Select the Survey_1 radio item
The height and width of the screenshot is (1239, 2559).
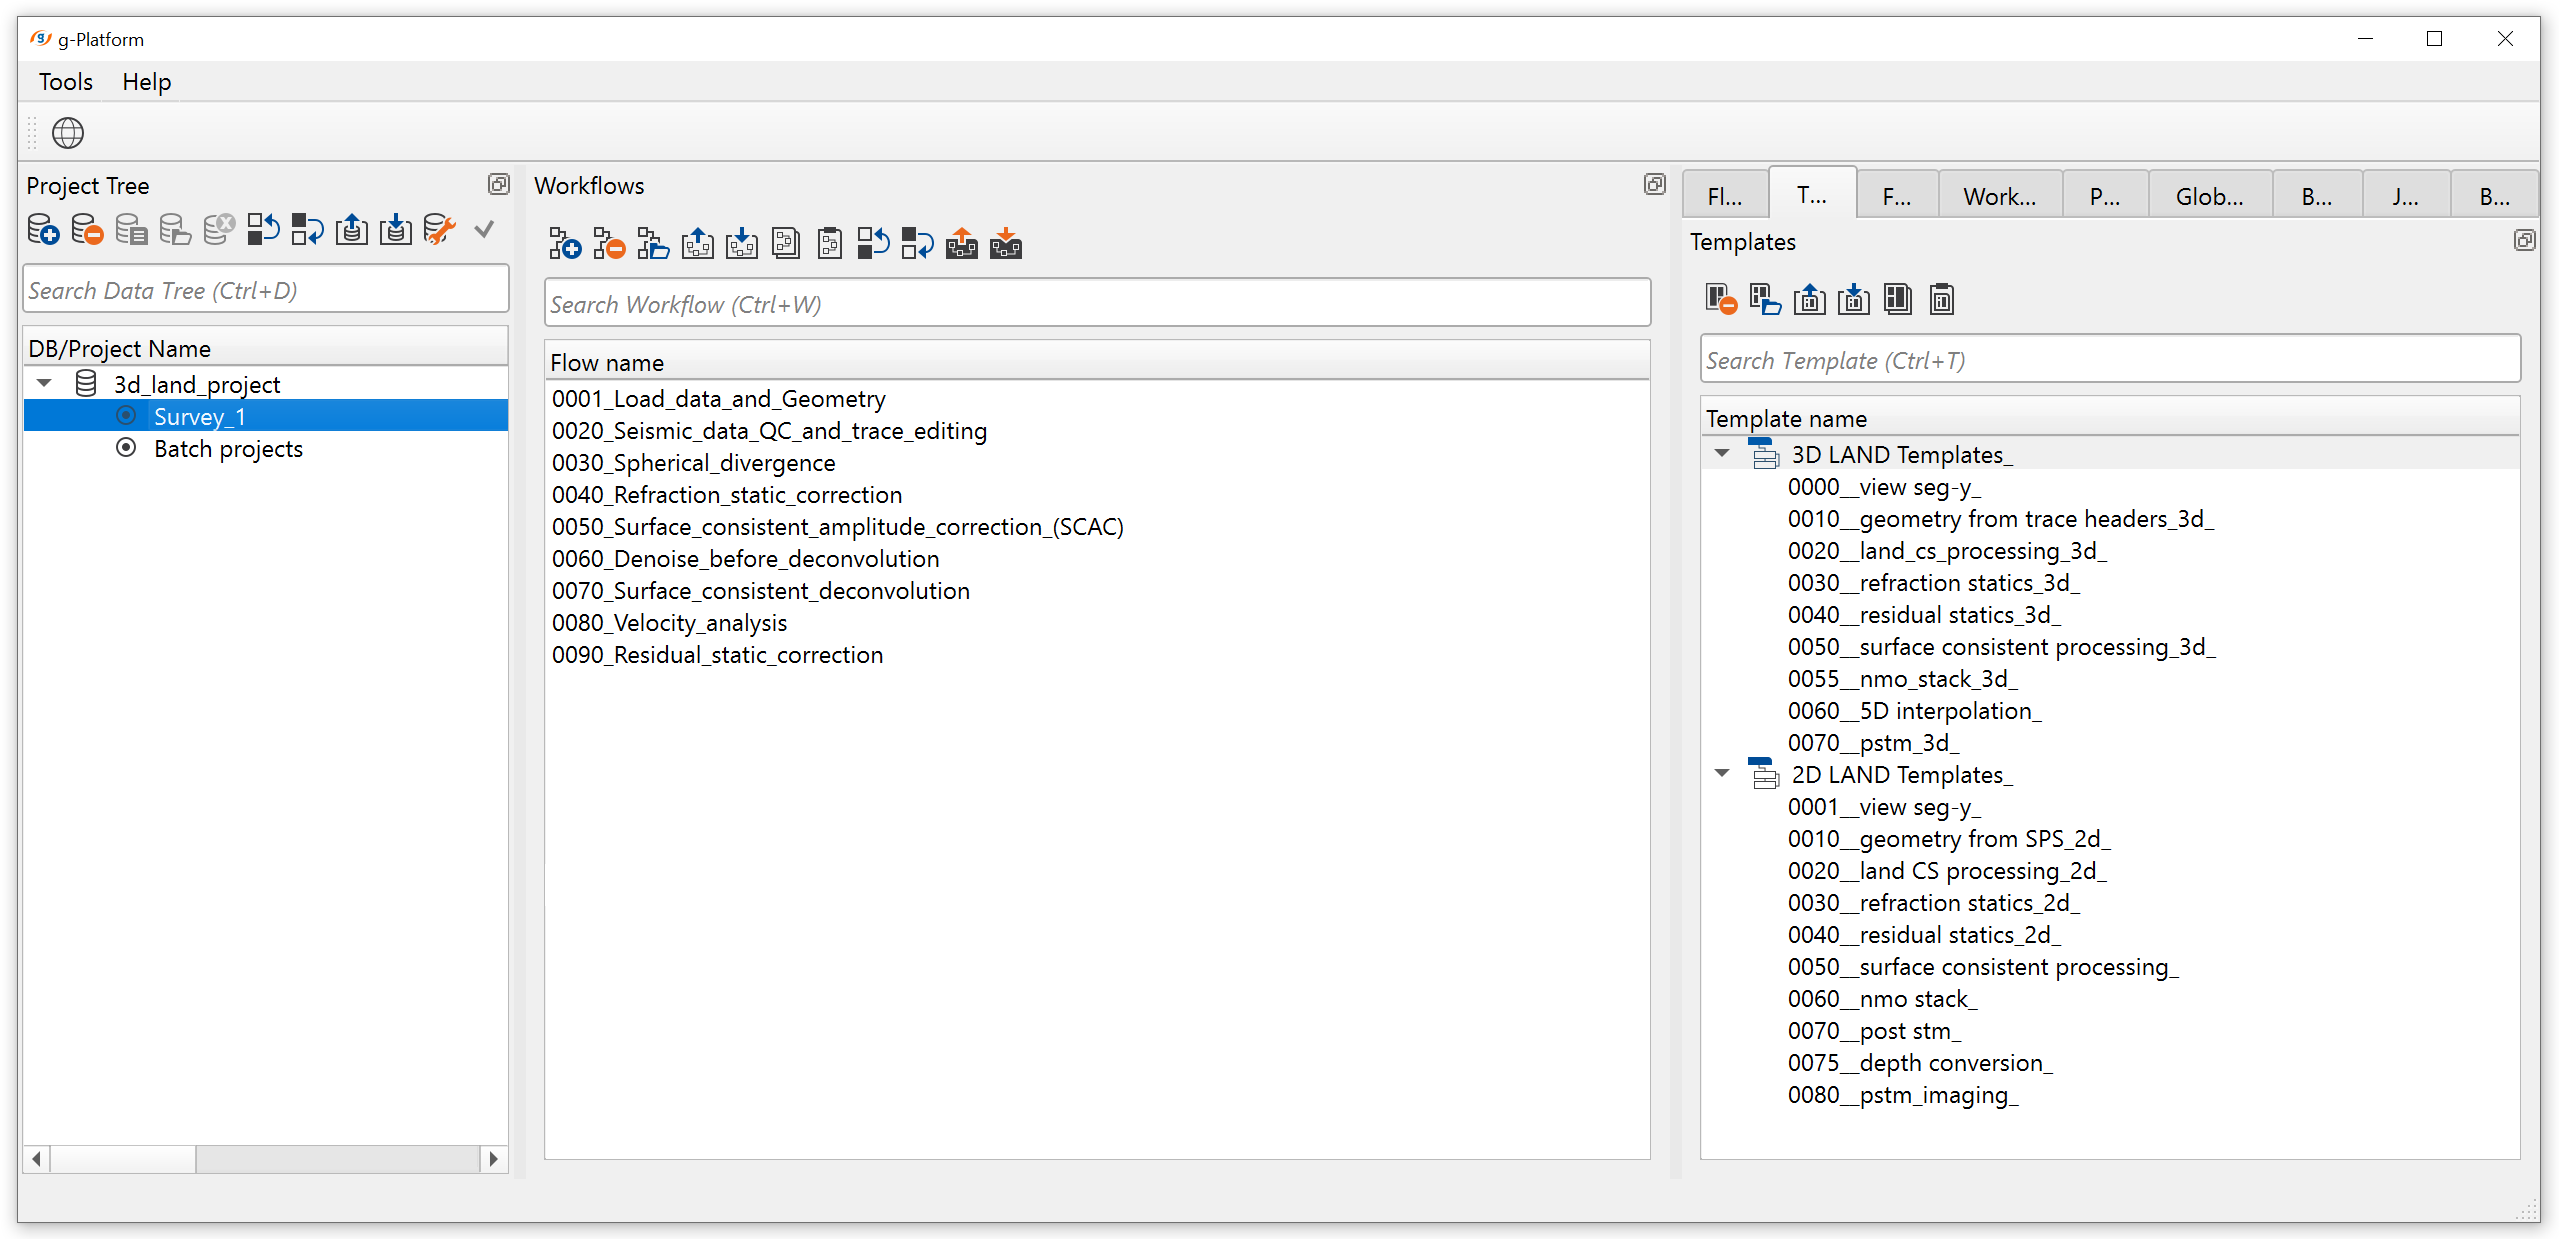(x=198, y=416)
